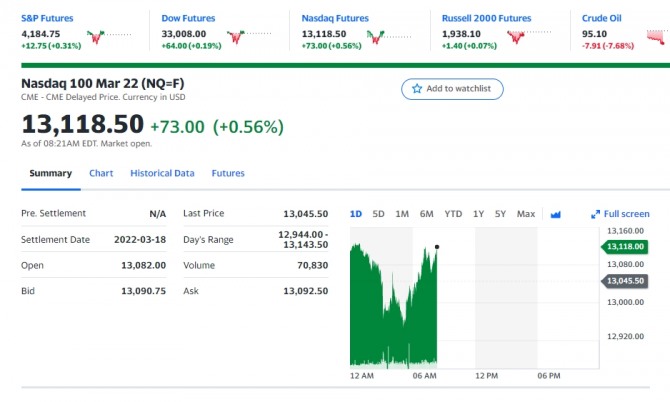Viewport: 670px width, 402px height.
Task: Open the Historical Data tab
Action: click(162, 173)
